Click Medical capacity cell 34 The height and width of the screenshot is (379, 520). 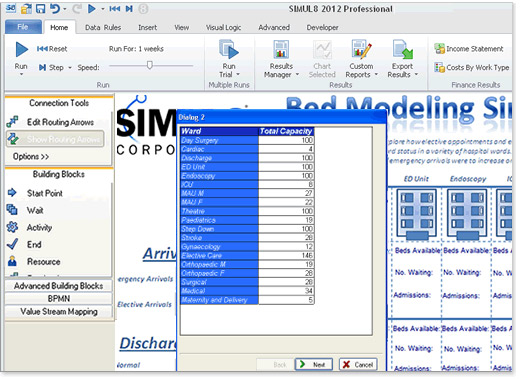[286, 291]
